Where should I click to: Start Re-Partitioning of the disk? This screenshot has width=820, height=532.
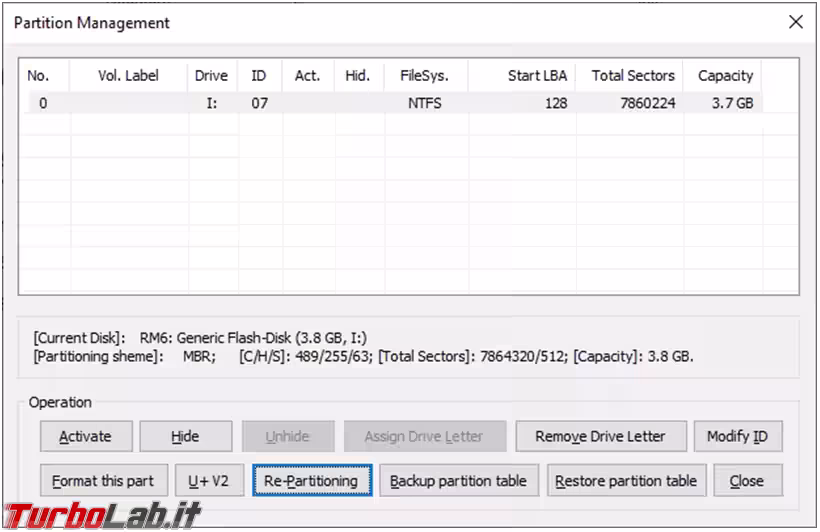(311, 481)
